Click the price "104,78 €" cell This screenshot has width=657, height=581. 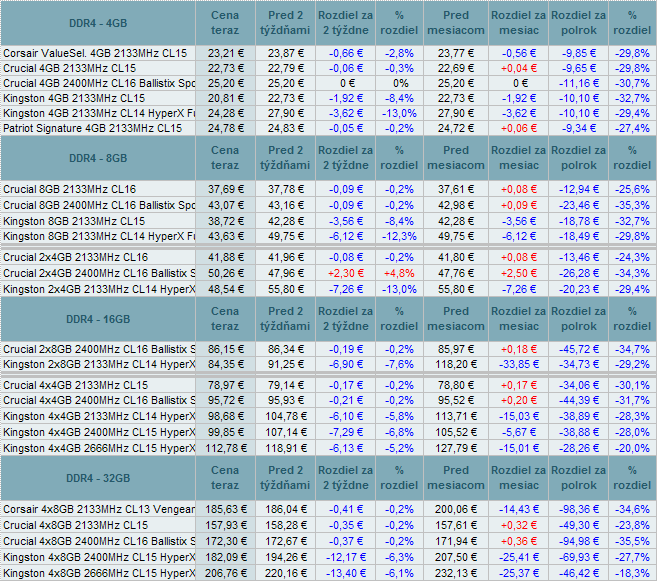[286, 416]
